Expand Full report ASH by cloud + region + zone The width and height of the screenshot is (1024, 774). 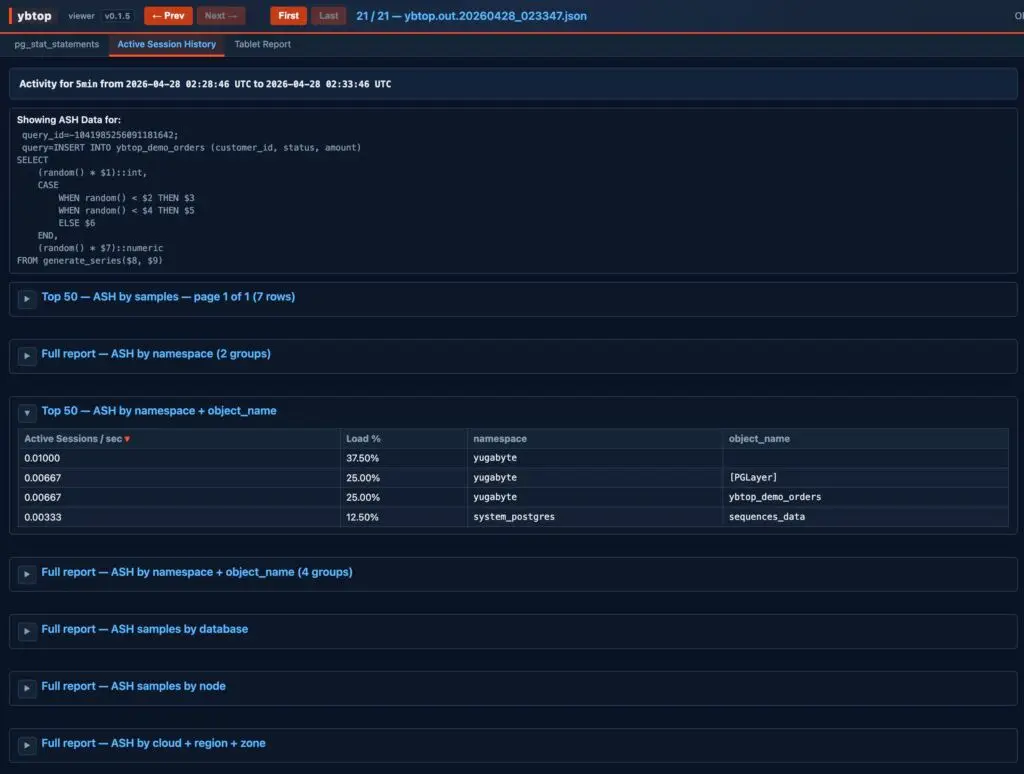point(27,744)
